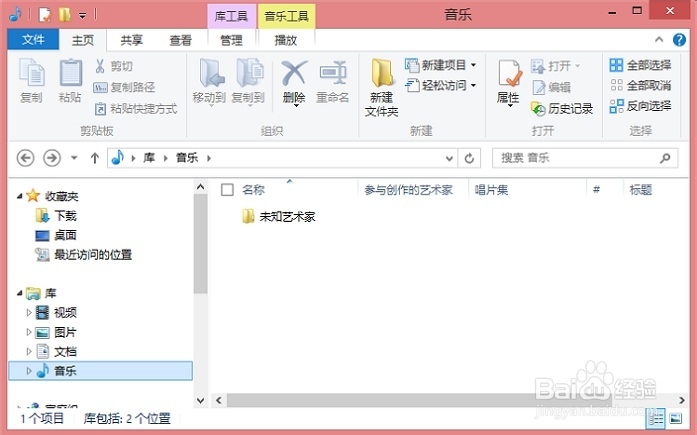697x435 pixels.
Task: Sort by Title (标题) column header
Action: [x=641, y=190]
